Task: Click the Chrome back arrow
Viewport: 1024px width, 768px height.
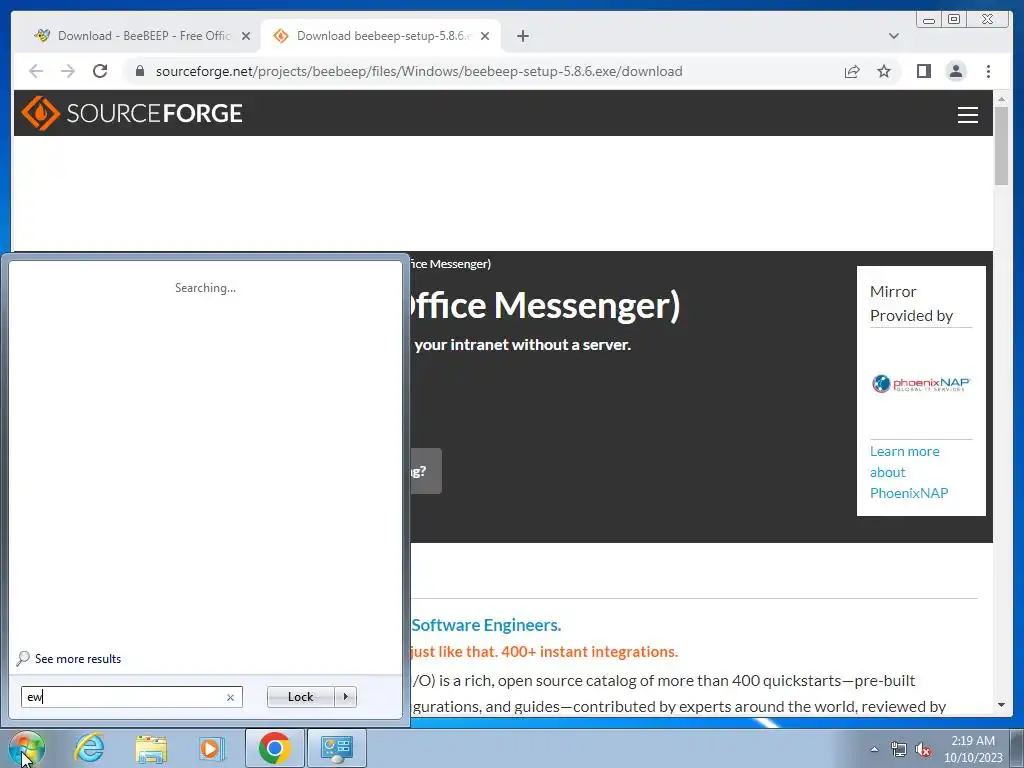Action: 36,71
